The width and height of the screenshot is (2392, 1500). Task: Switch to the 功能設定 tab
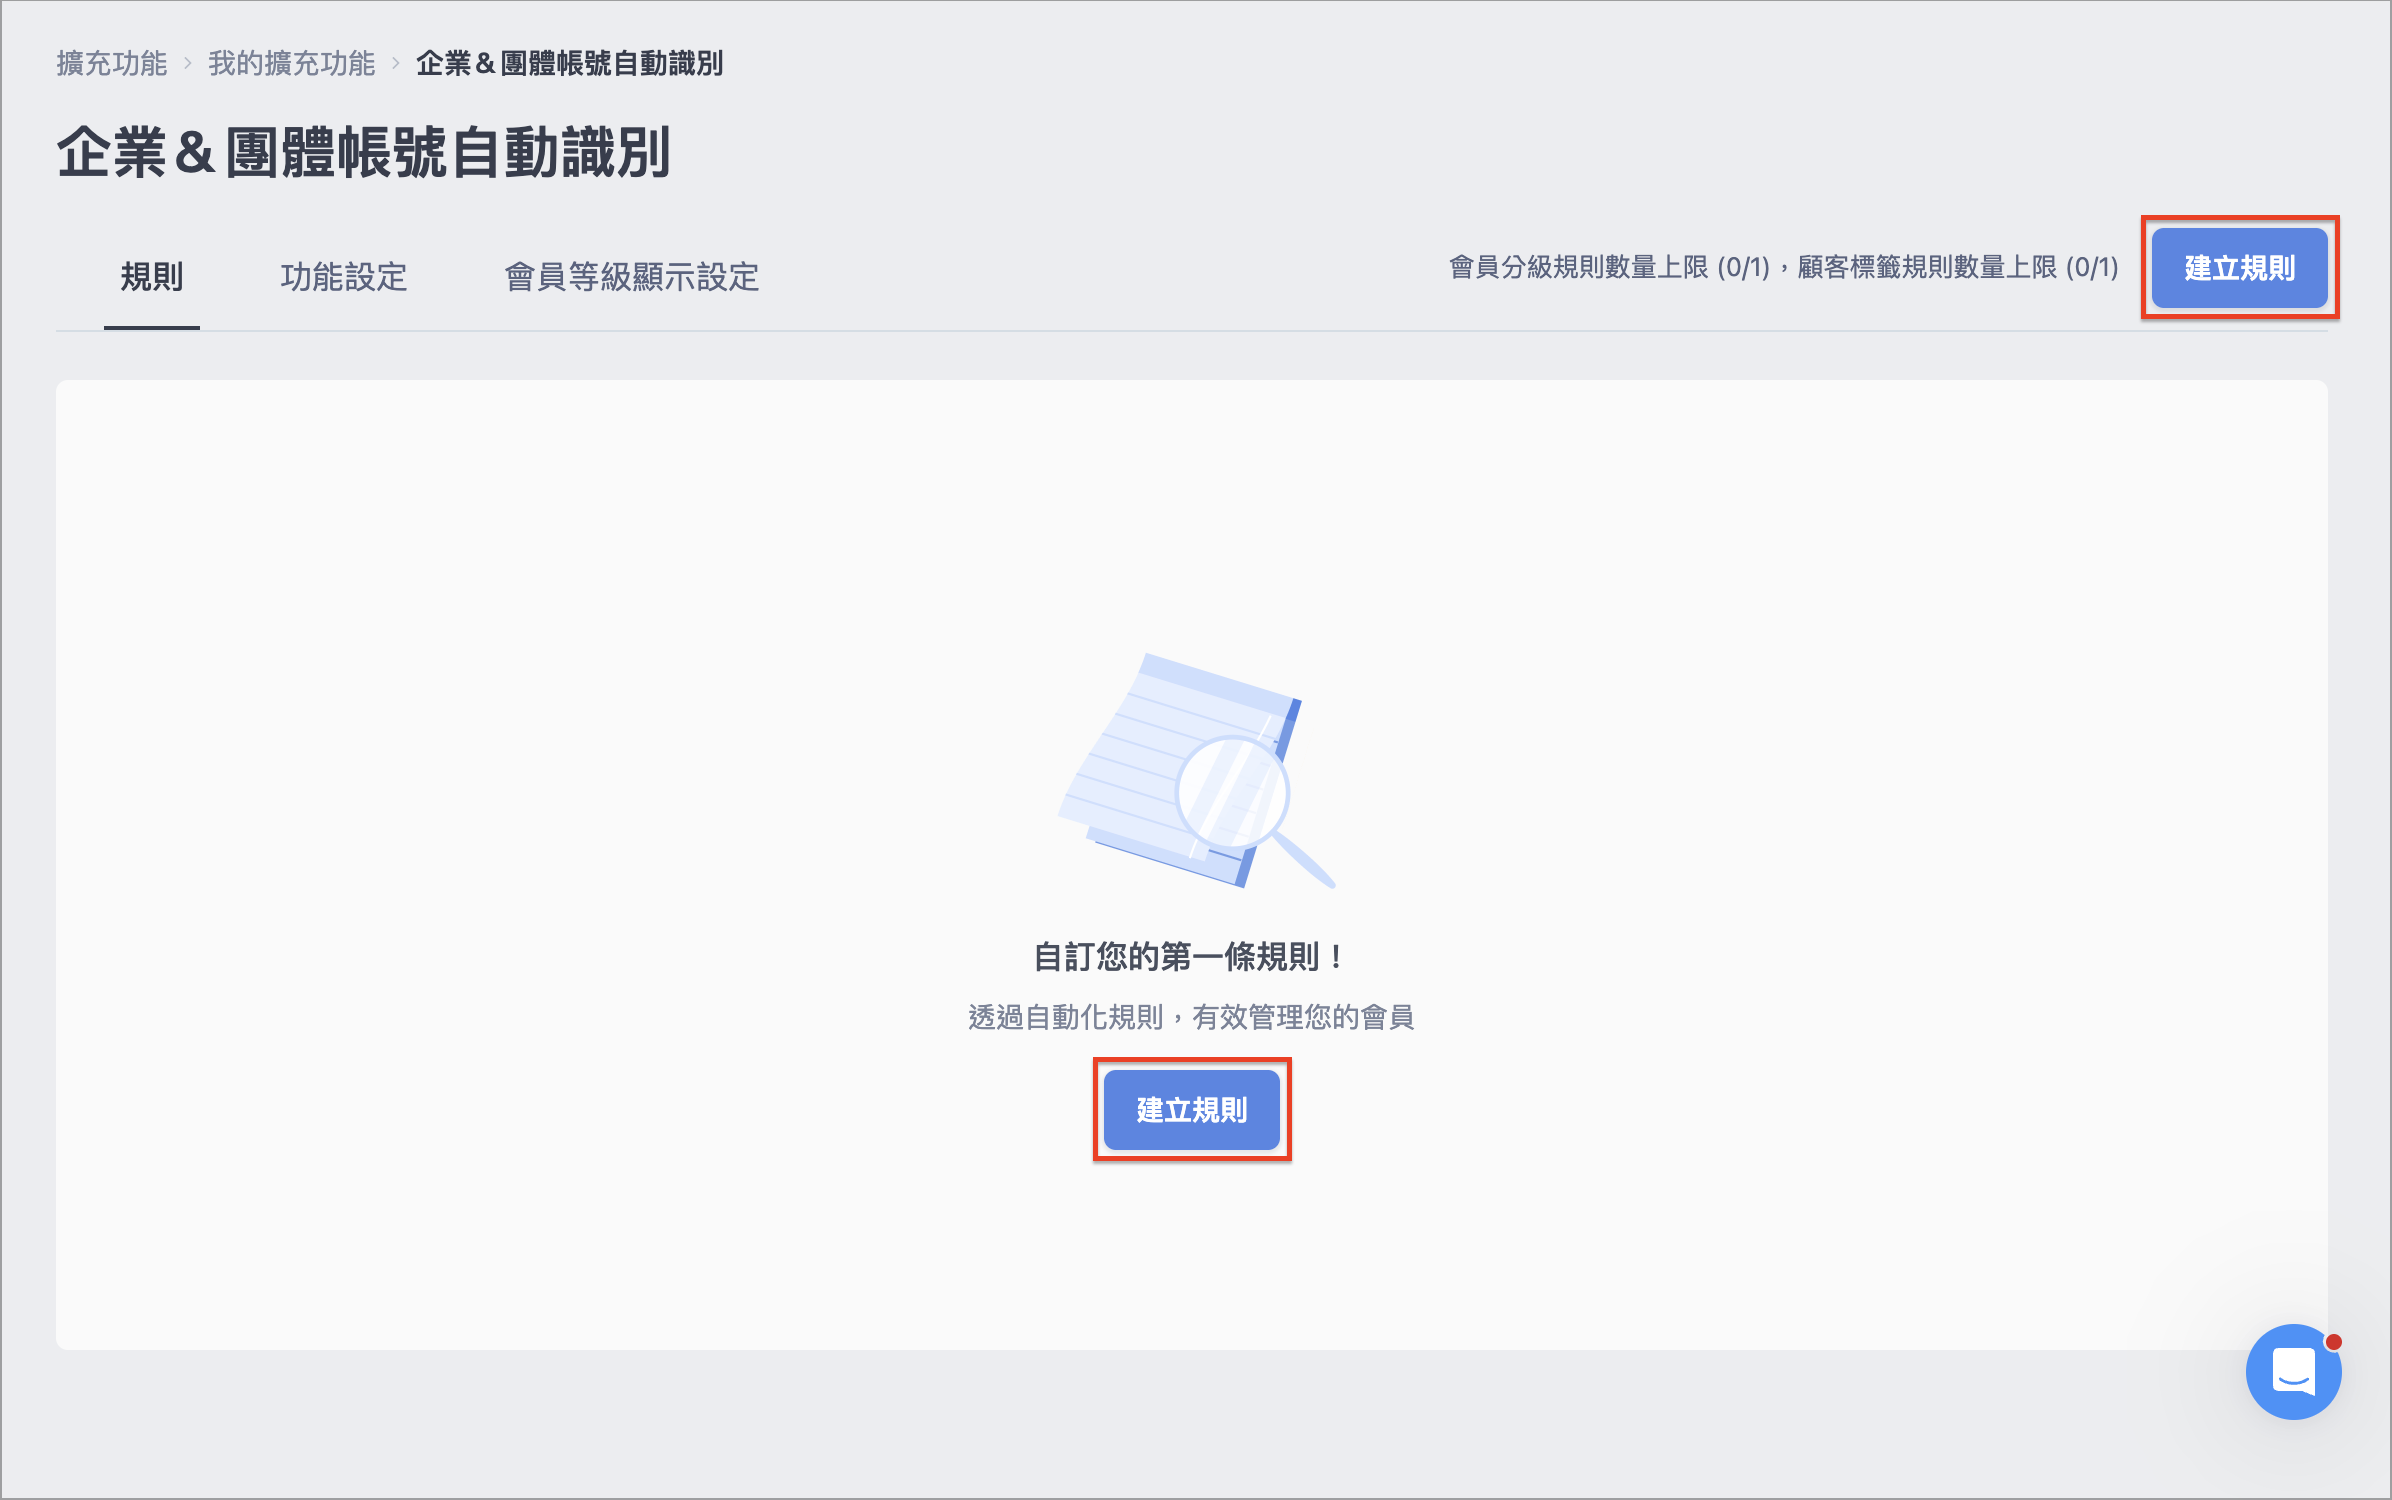coord(344,277)
